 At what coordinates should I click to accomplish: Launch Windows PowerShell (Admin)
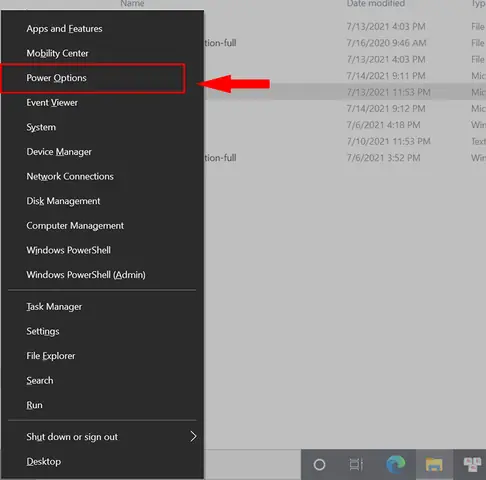click(x=86, y=275)
